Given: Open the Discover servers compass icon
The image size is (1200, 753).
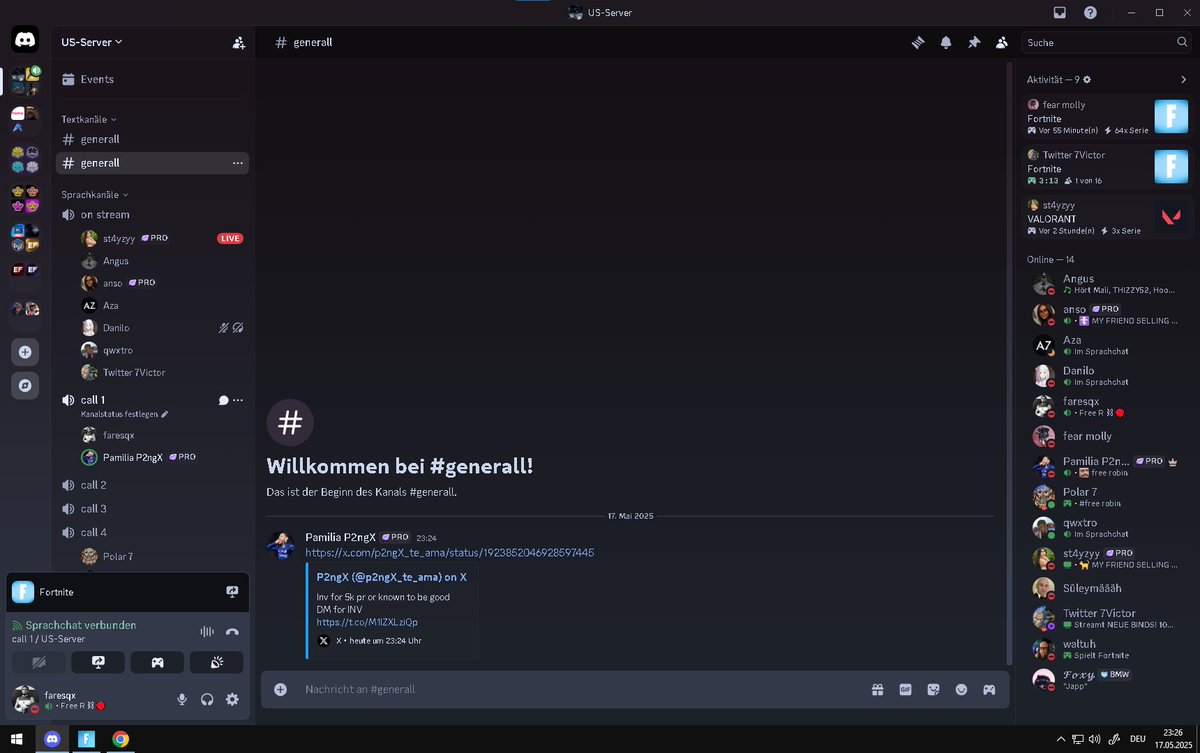Looking at the screenshot, I should tap(25, 385).
